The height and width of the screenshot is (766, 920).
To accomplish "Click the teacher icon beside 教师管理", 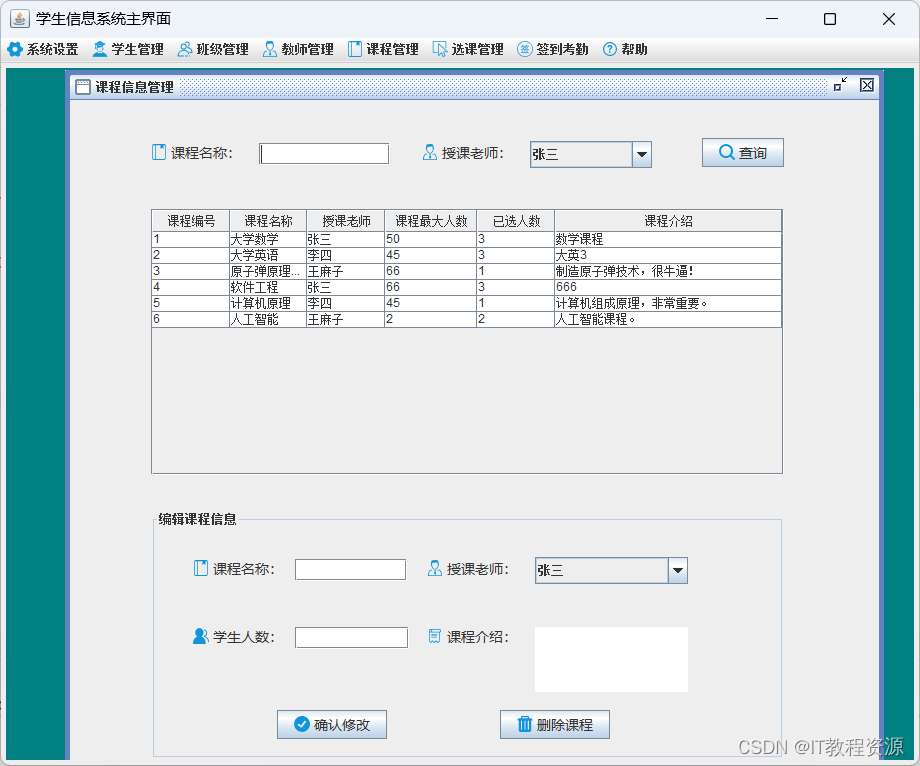I will [x=270, y=49].
